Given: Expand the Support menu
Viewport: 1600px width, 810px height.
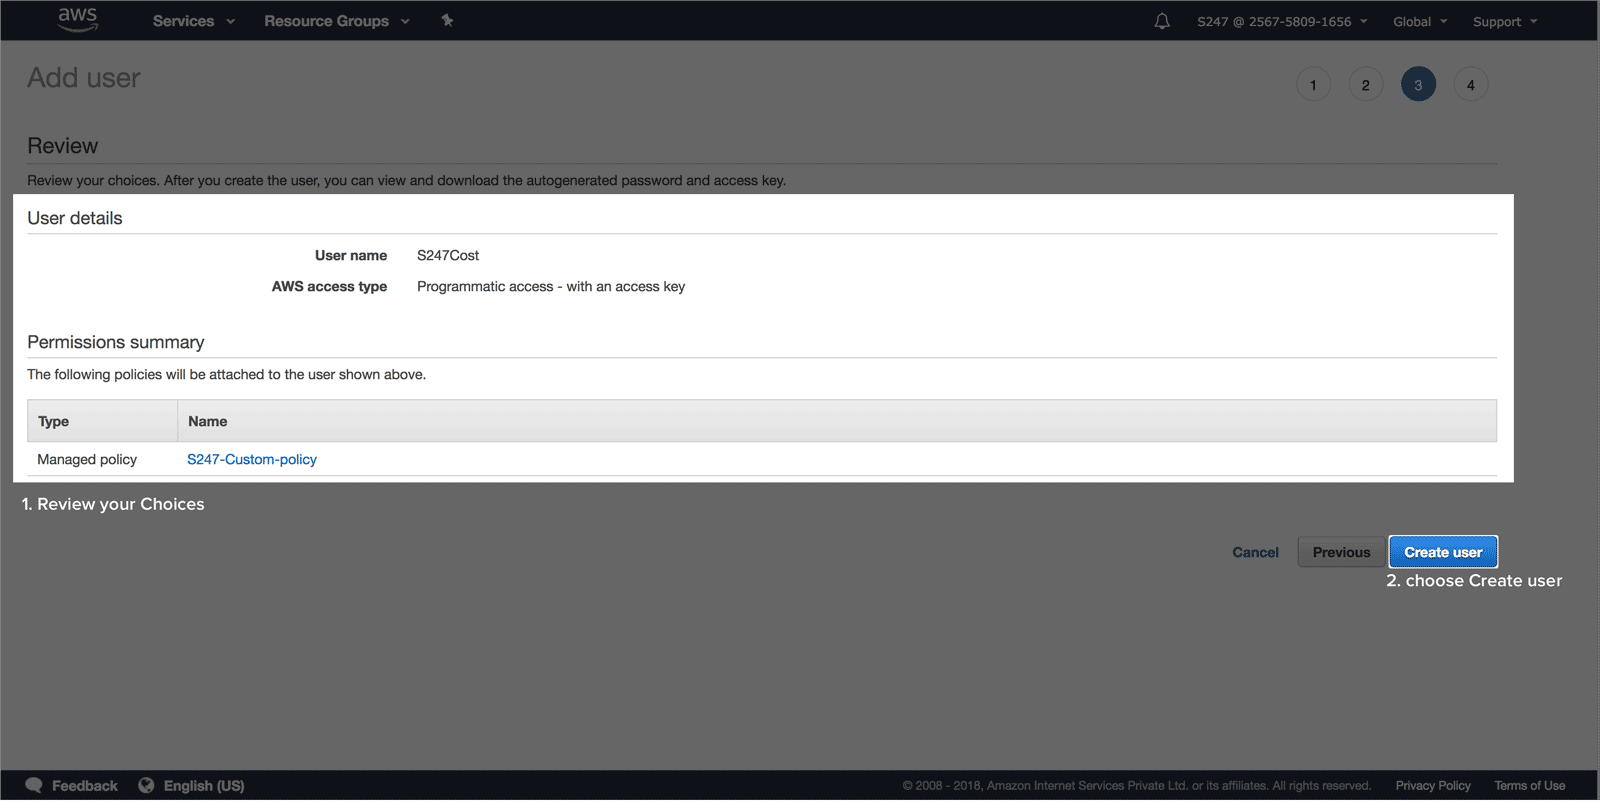Looking at the screenshot, I should (1505, 21).
